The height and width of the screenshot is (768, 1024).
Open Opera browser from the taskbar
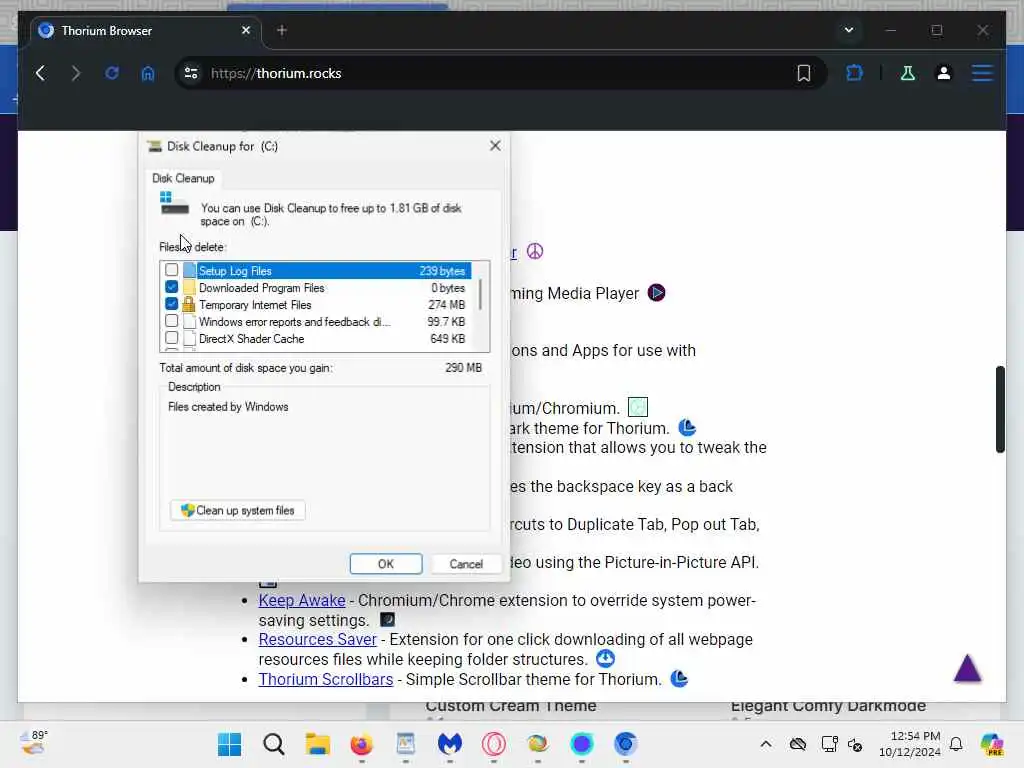pos(494,744)
